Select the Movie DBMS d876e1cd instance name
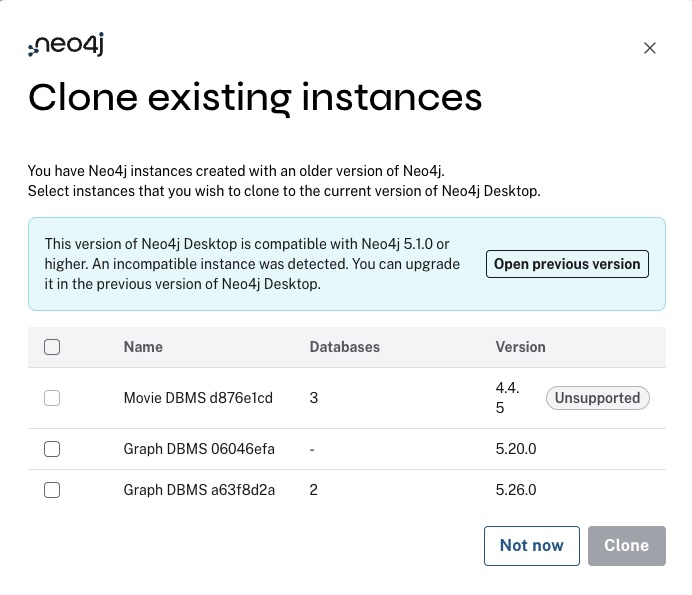 (x=198, y=398)
